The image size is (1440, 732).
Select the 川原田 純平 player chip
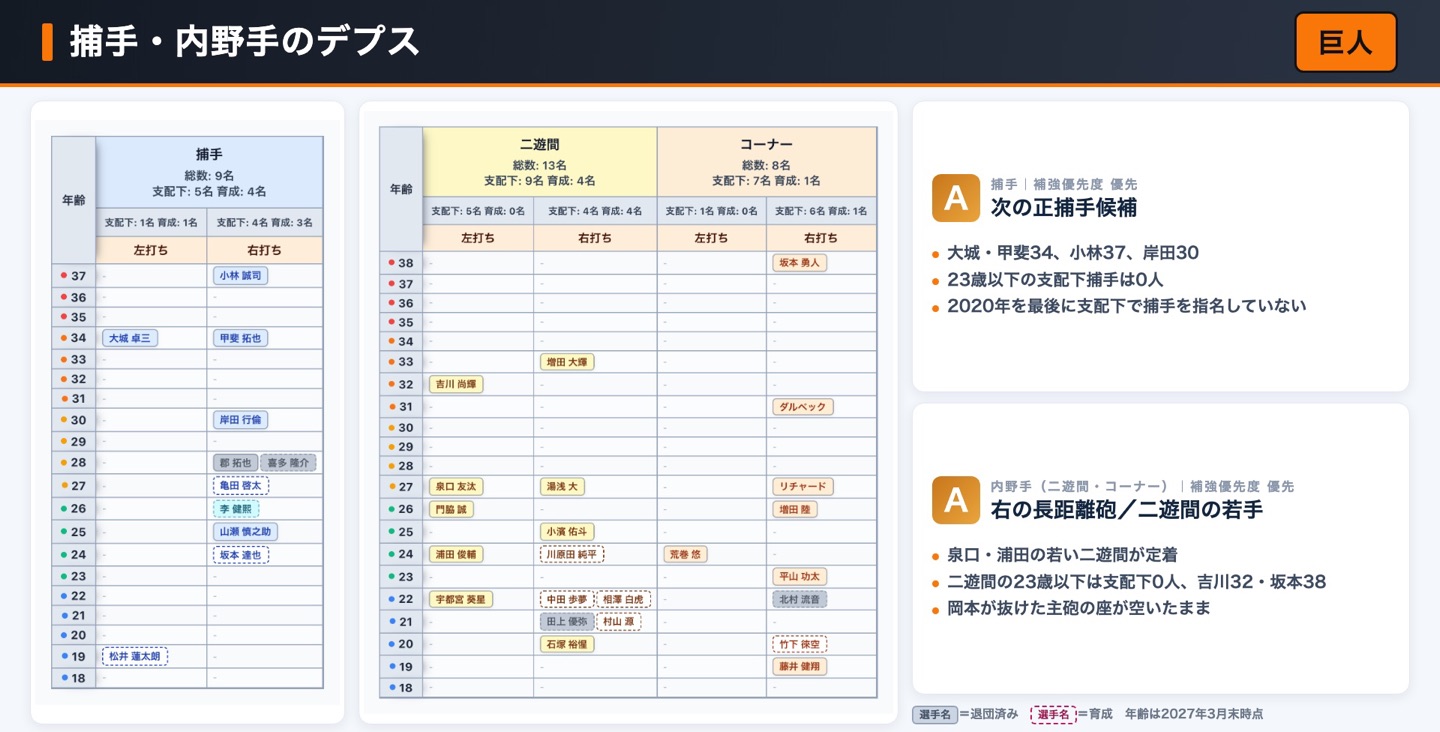coord(572,554)
